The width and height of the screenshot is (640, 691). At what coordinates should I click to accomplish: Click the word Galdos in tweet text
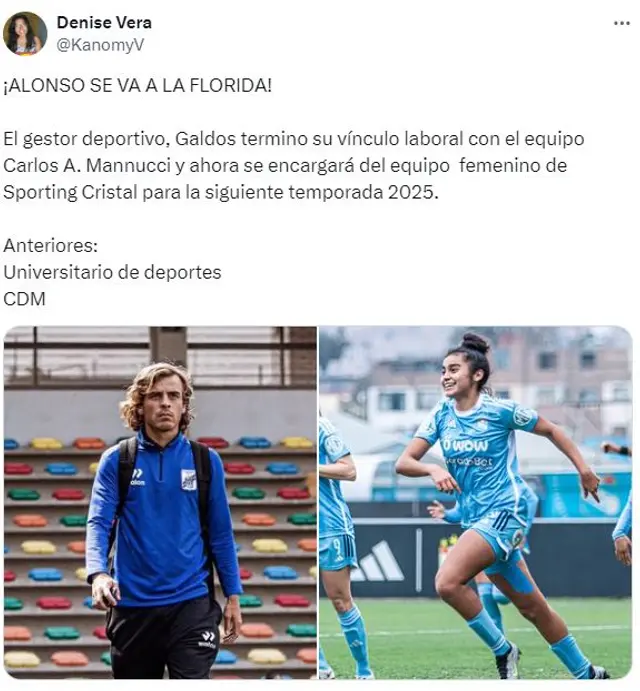205,139
